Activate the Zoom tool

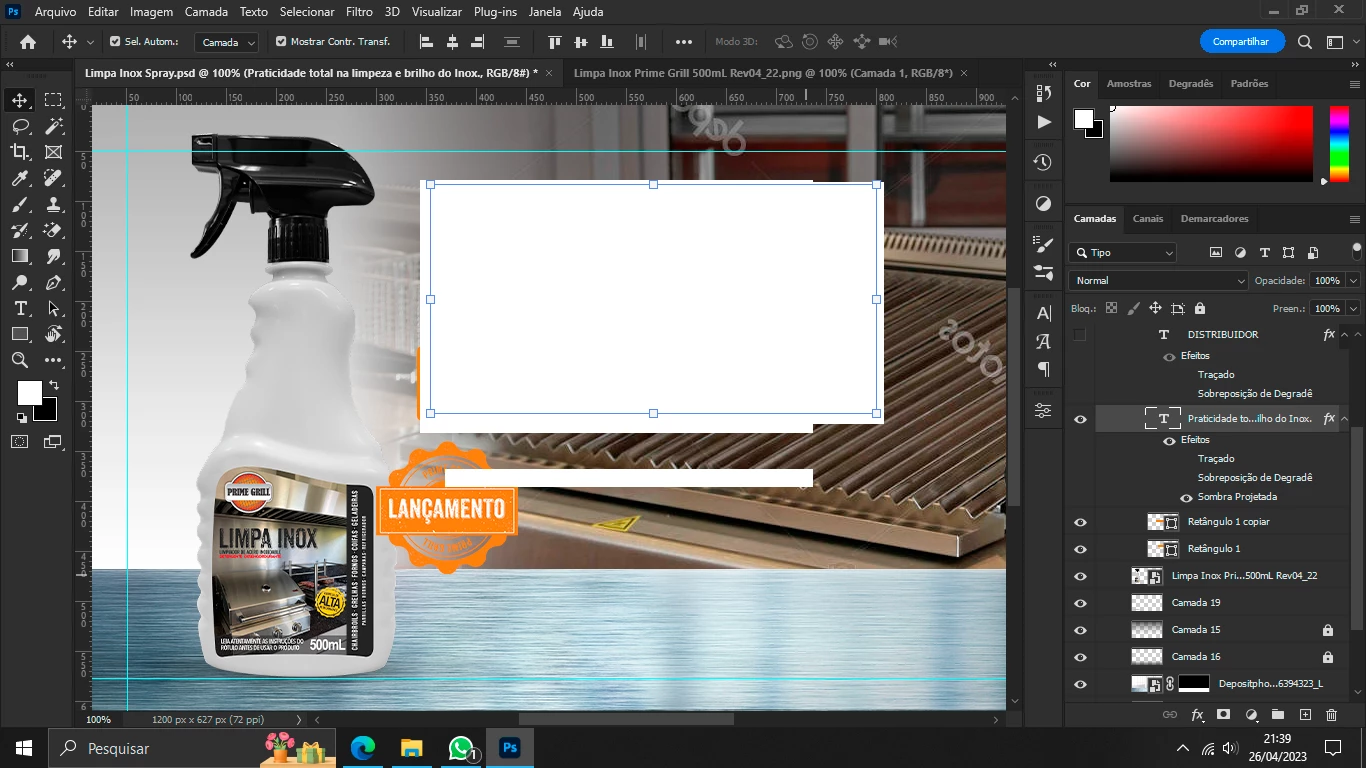click(x=19, y=360)
